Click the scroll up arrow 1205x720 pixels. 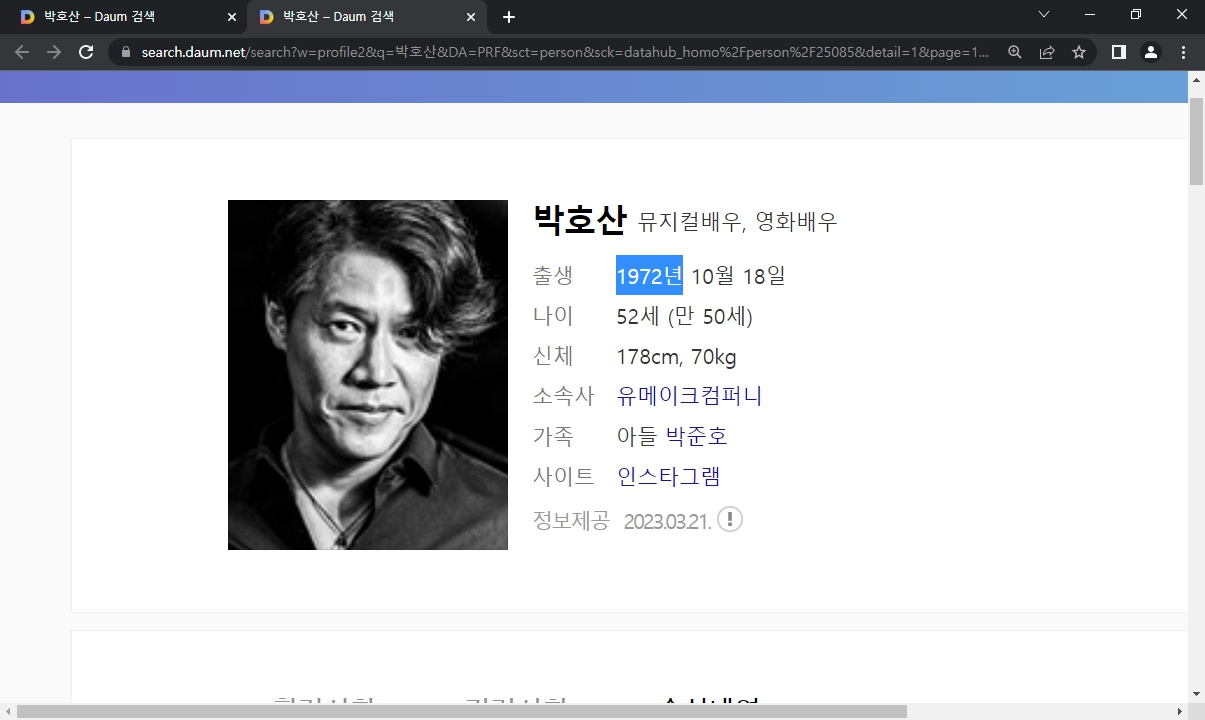click(x=1196, y=80)
